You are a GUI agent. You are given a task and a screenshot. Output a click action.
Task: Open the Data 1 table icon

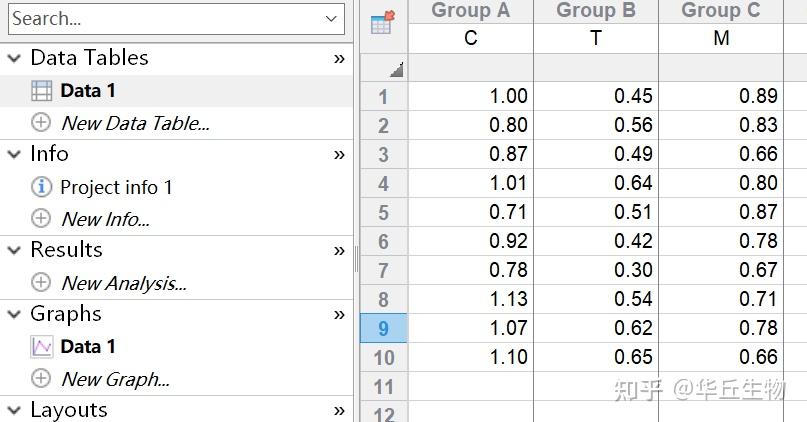click(x=42, y=91)
